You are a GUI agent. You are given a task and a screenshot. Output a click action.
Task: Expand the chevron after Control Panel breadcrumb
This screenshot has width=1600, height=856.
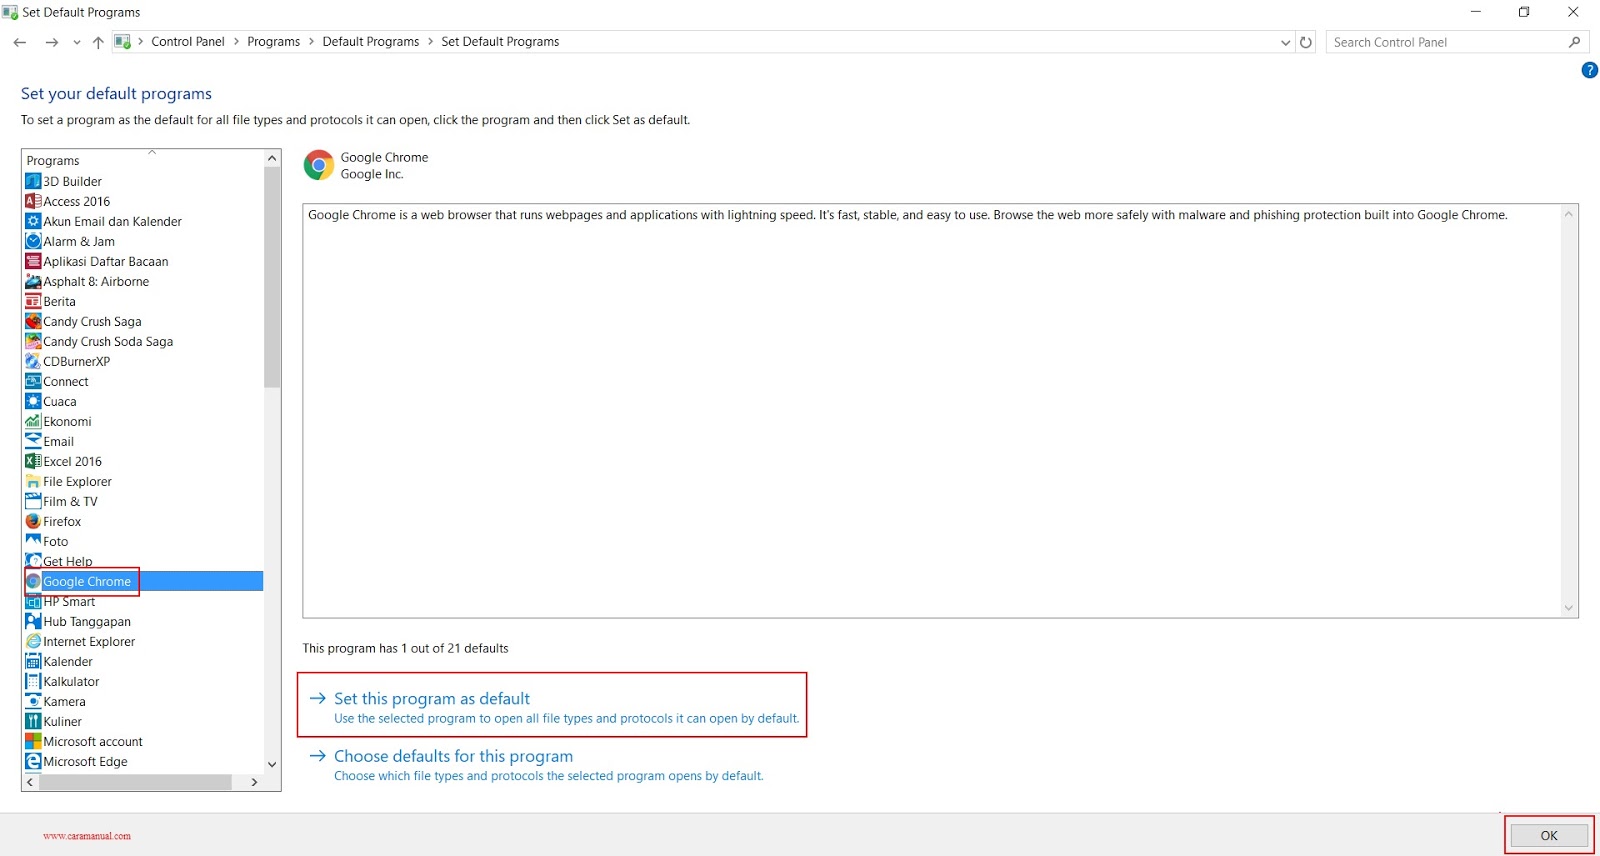236,42
